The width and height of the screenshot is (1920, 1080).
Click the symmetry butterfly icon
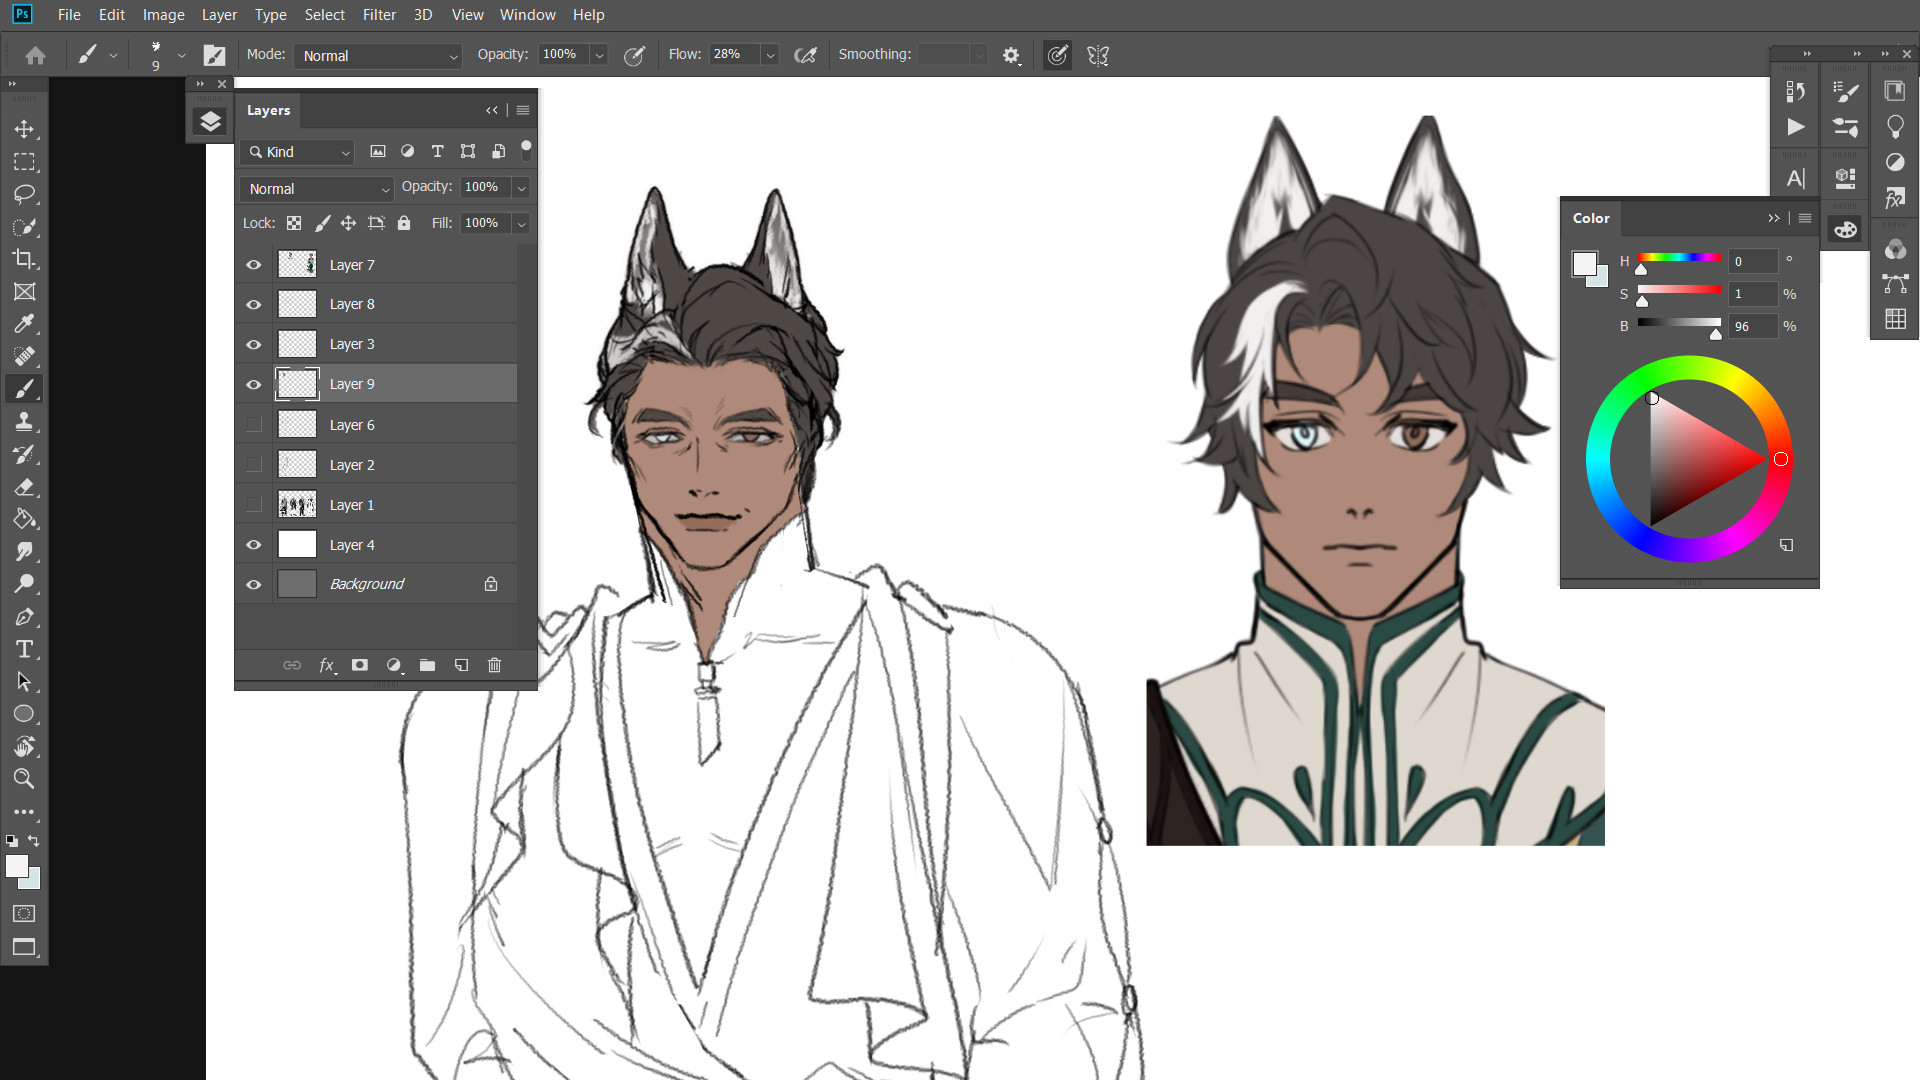(x=1098, y=56)
